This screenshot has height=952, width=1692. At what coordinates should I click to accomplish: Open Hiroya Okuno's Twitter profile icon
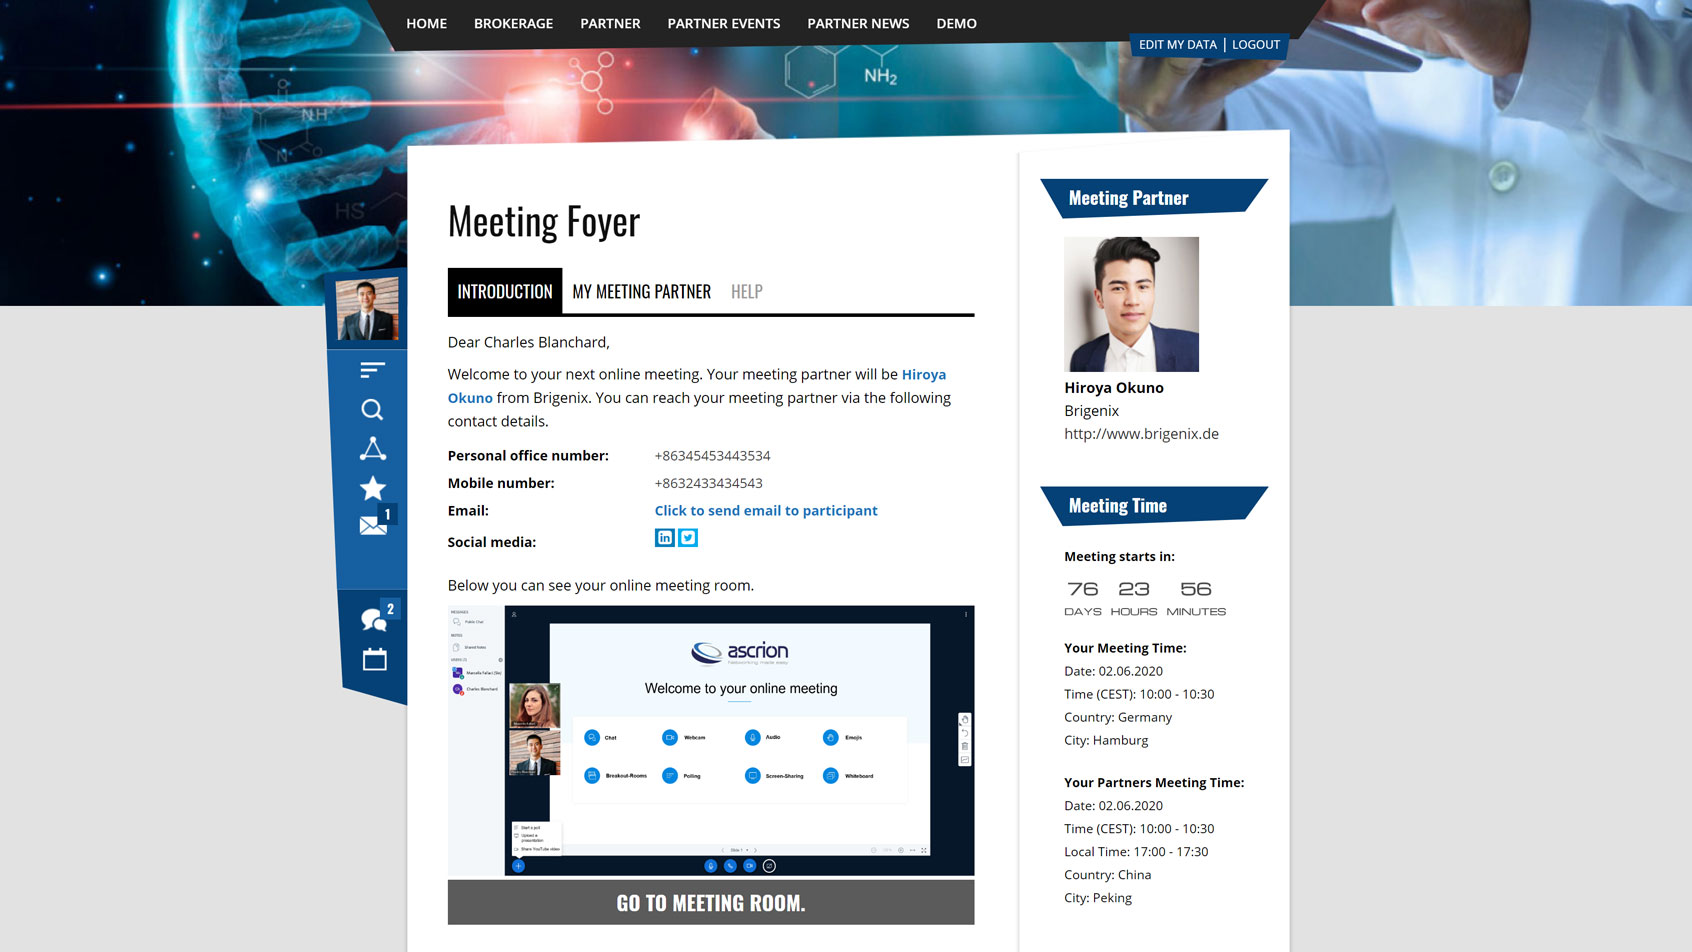click(688, 538)
